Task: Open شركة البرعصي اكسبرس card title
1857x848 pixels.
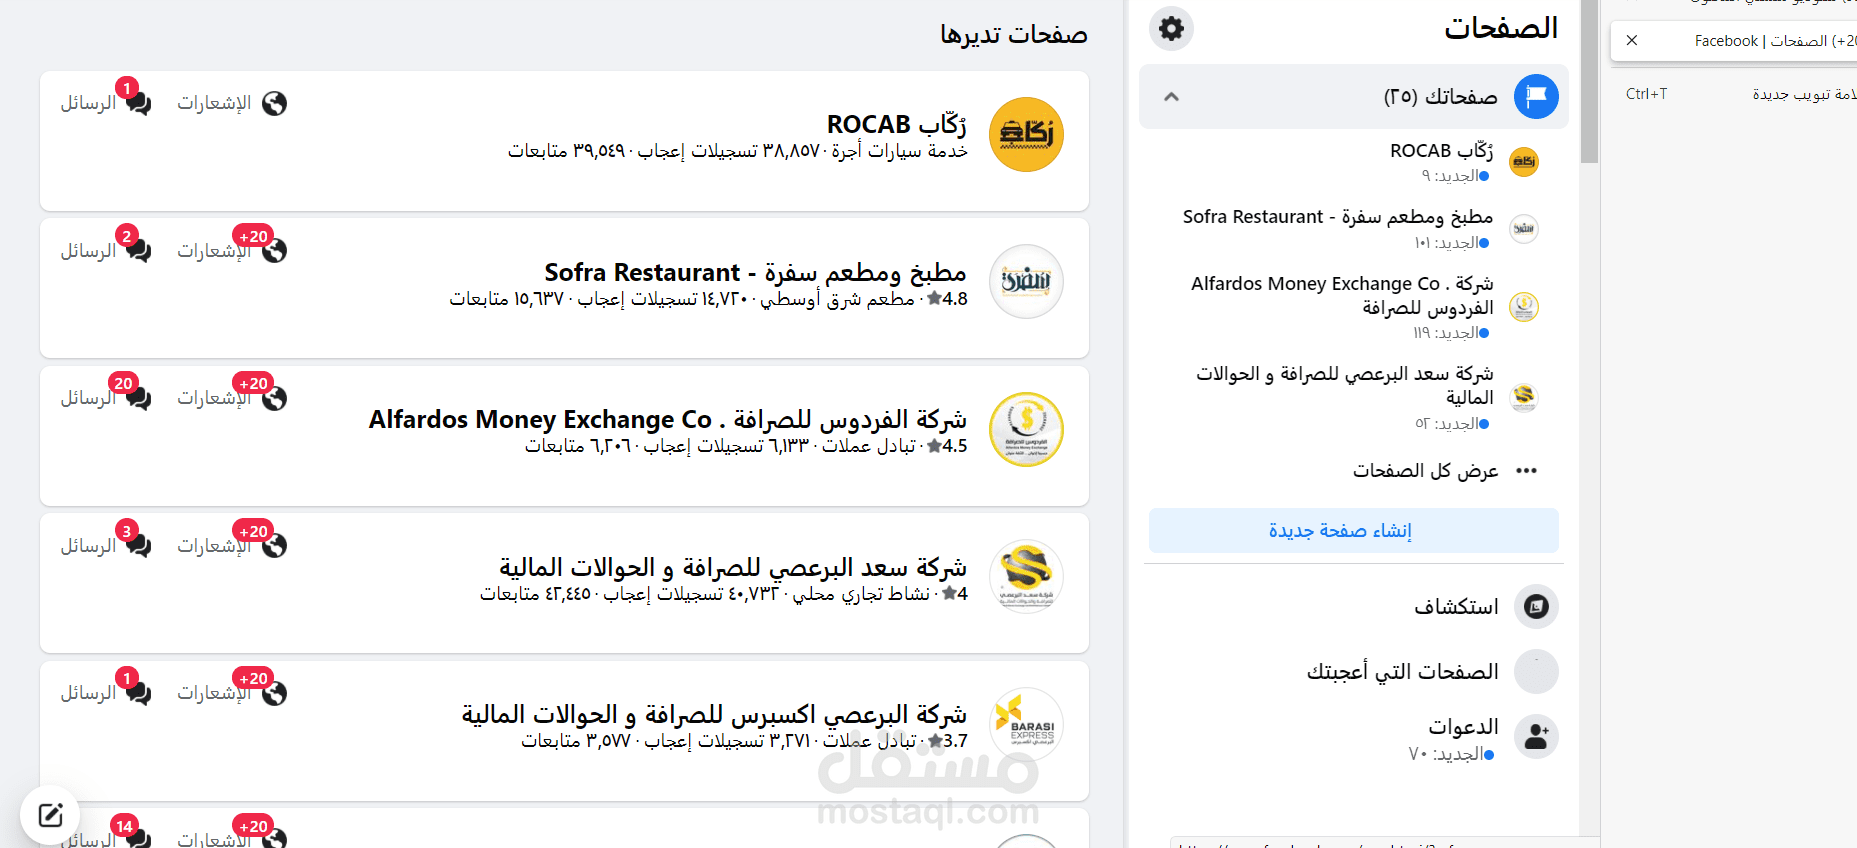Action: pos(714,714)
